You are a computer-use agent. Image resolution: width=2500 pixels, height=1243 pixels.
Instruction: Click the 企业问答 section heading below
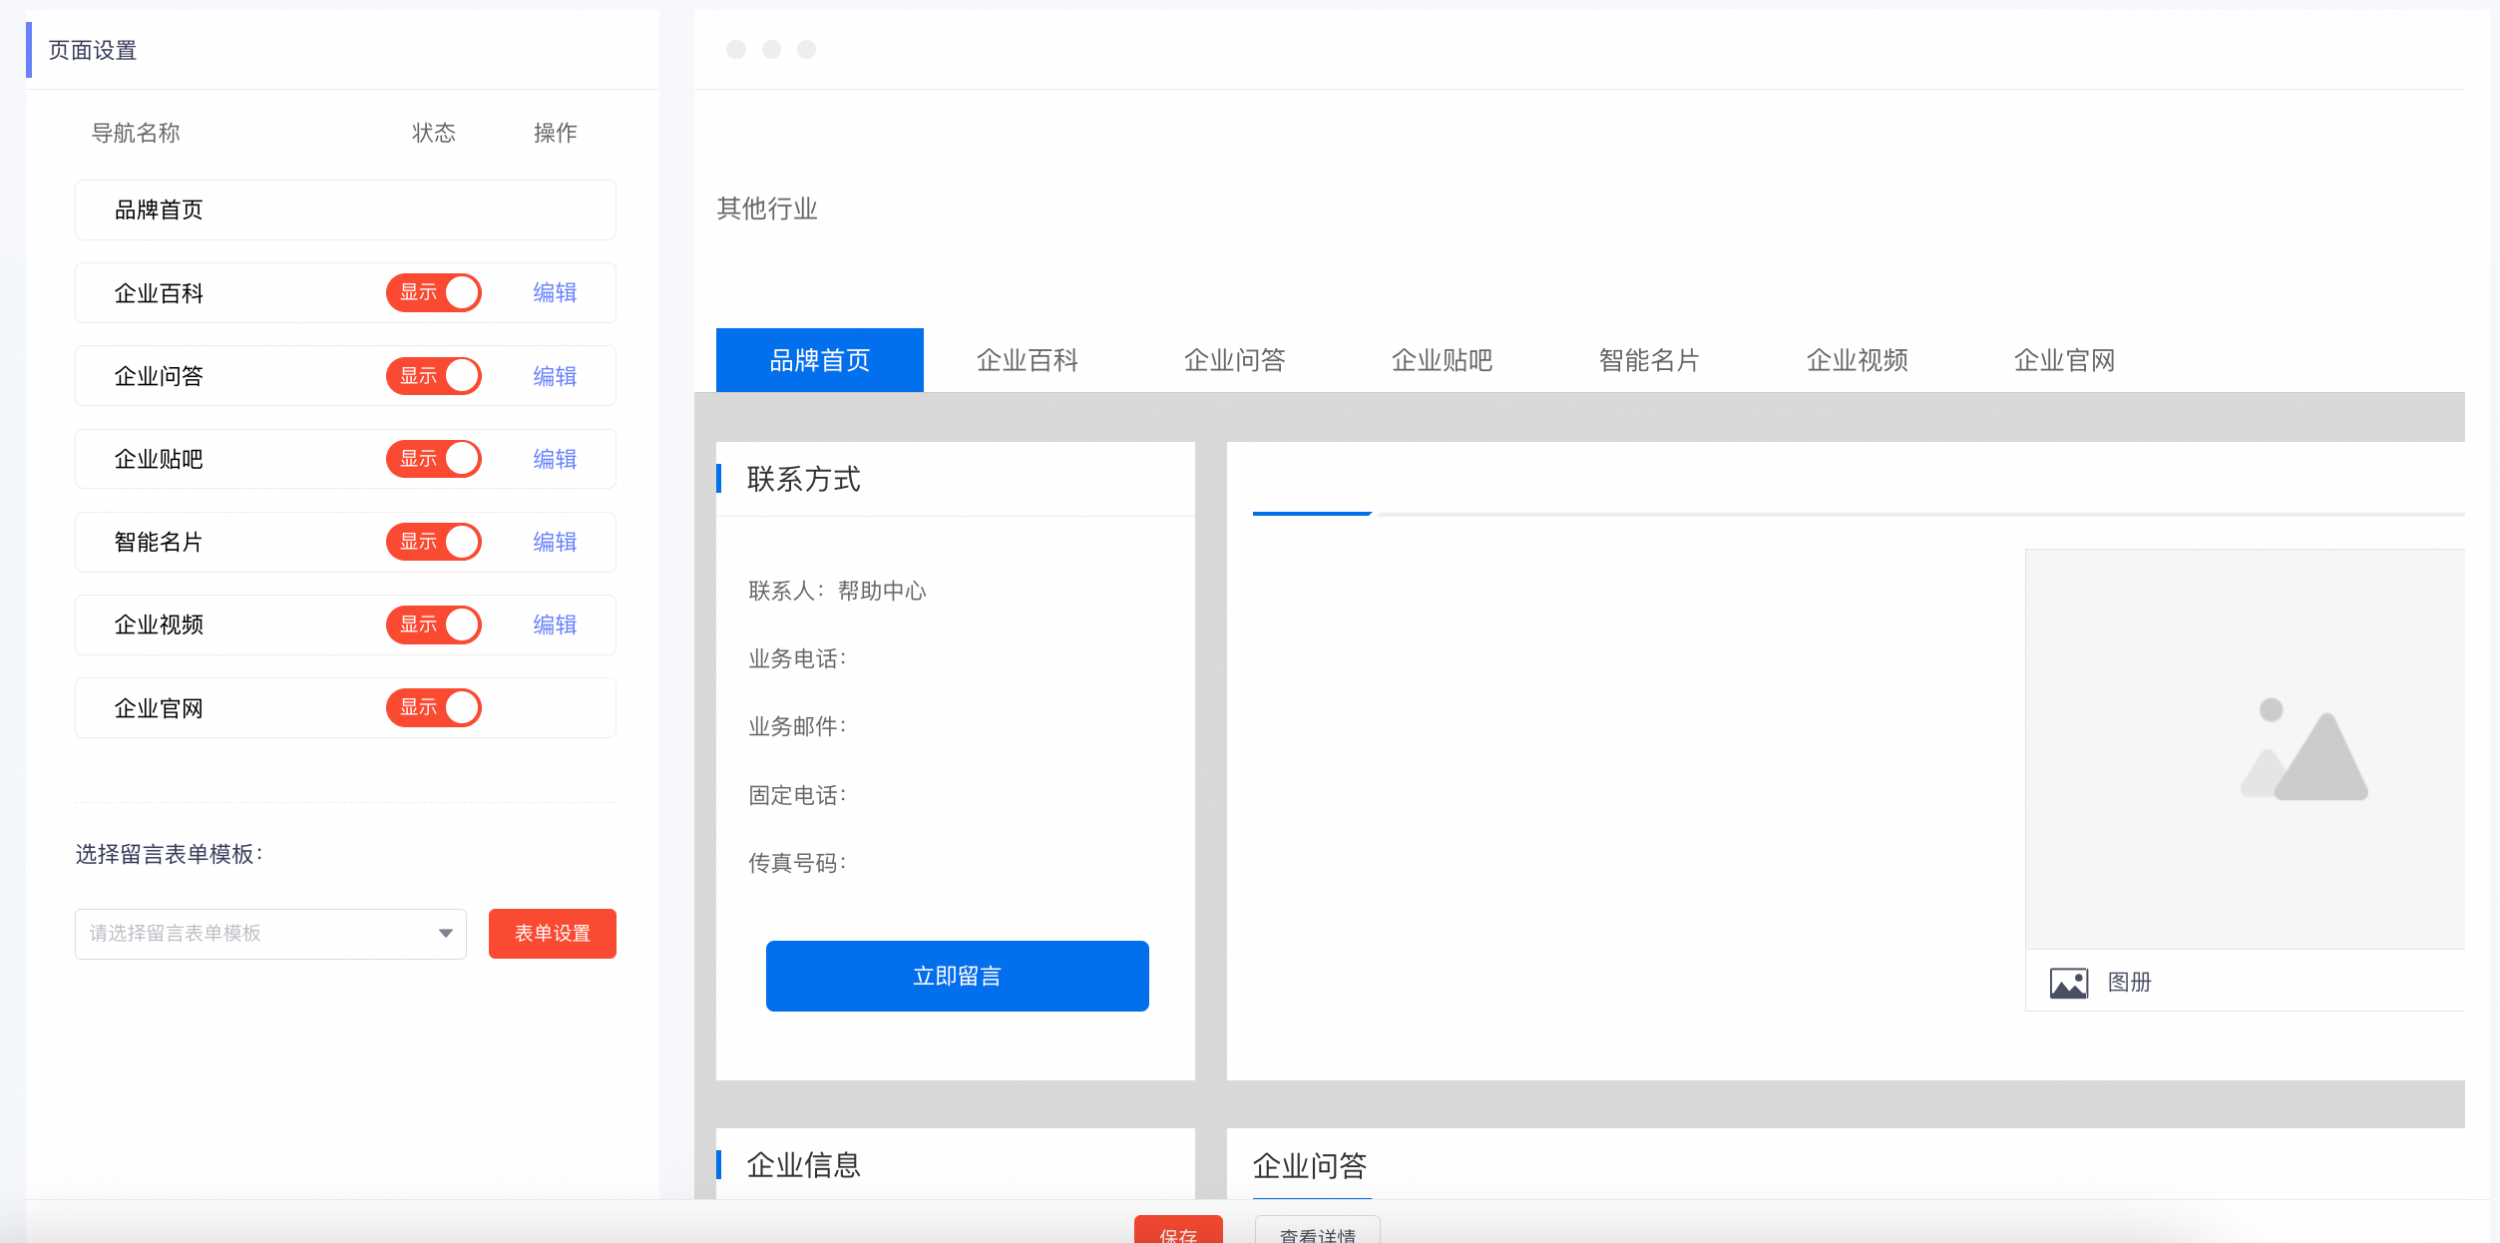tap(1310, 1165)
